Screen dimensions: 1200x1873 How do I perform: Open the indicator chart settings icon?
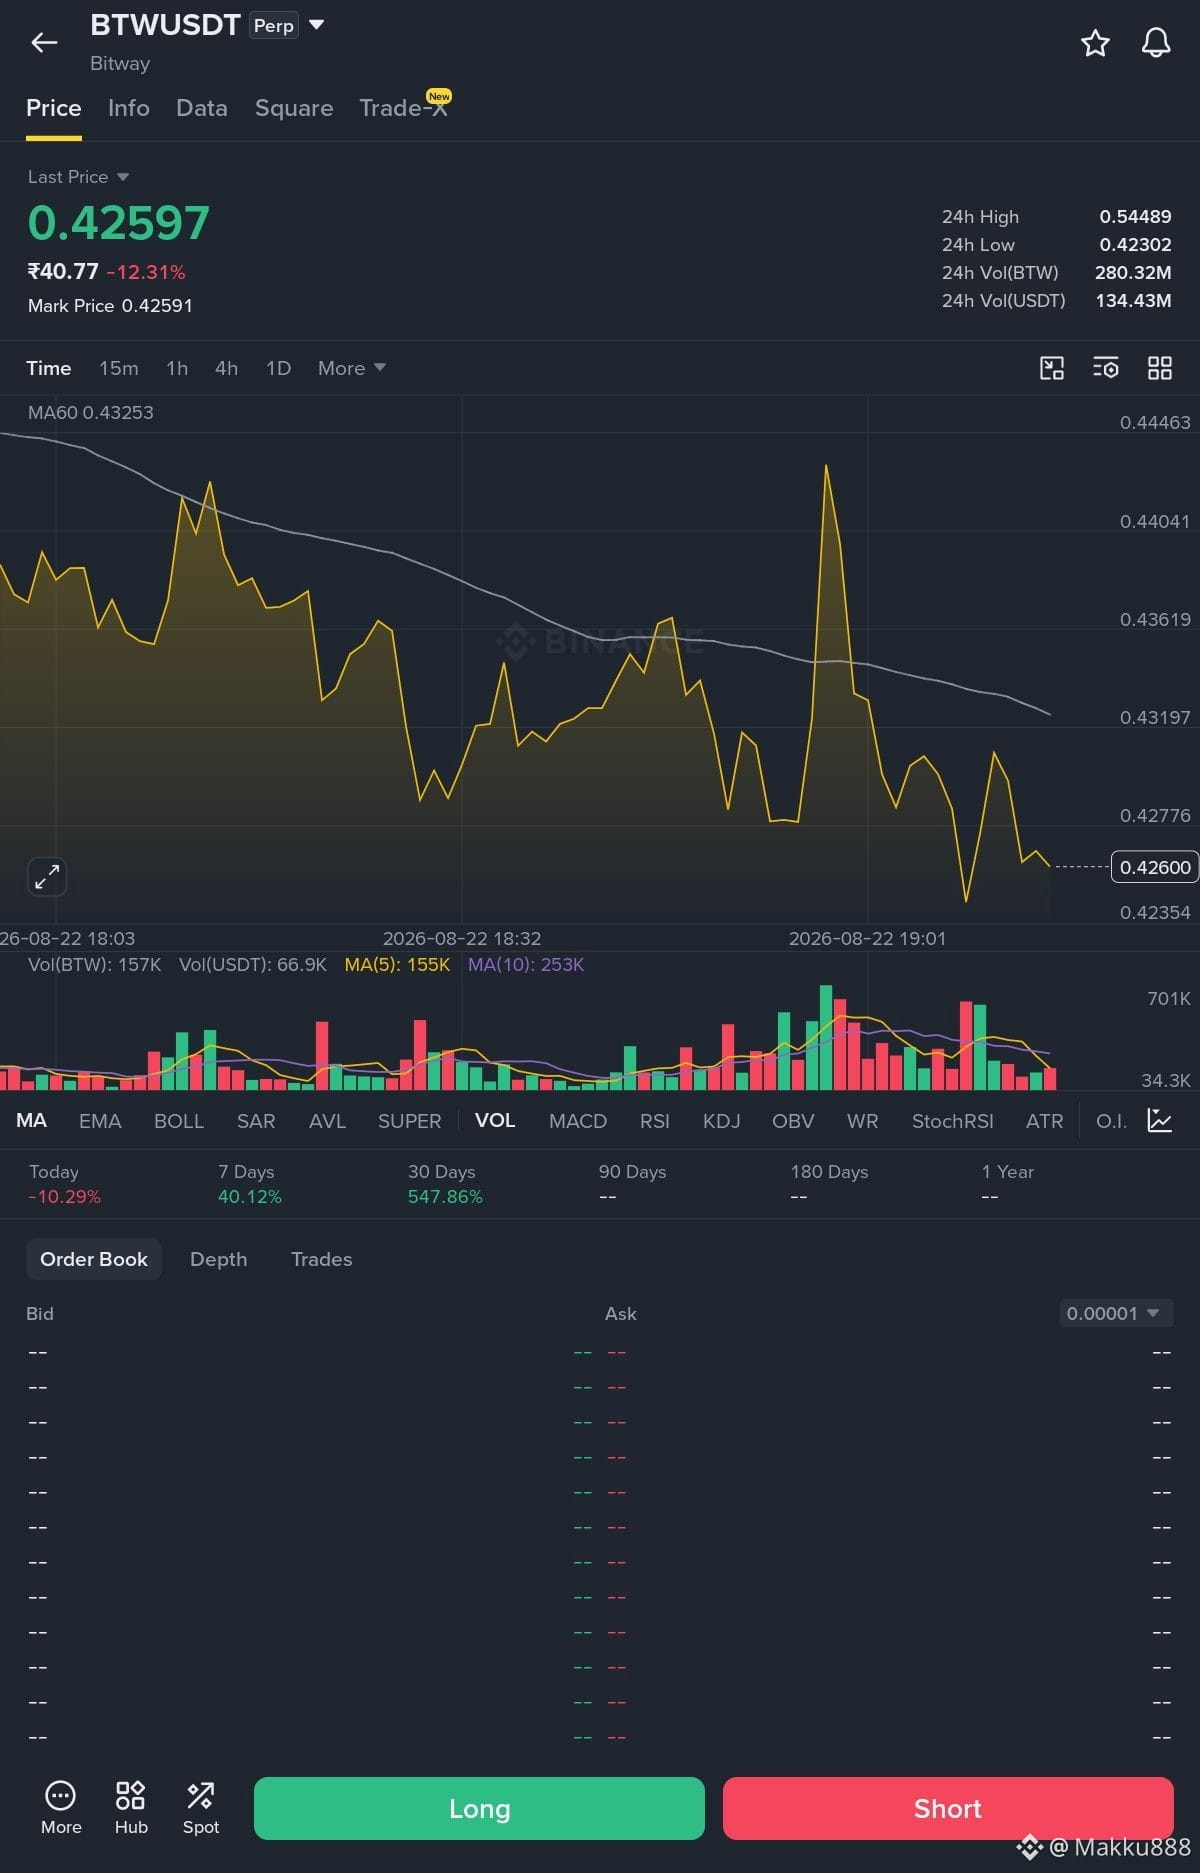pyautogui.click(x=1160, y=1120)
